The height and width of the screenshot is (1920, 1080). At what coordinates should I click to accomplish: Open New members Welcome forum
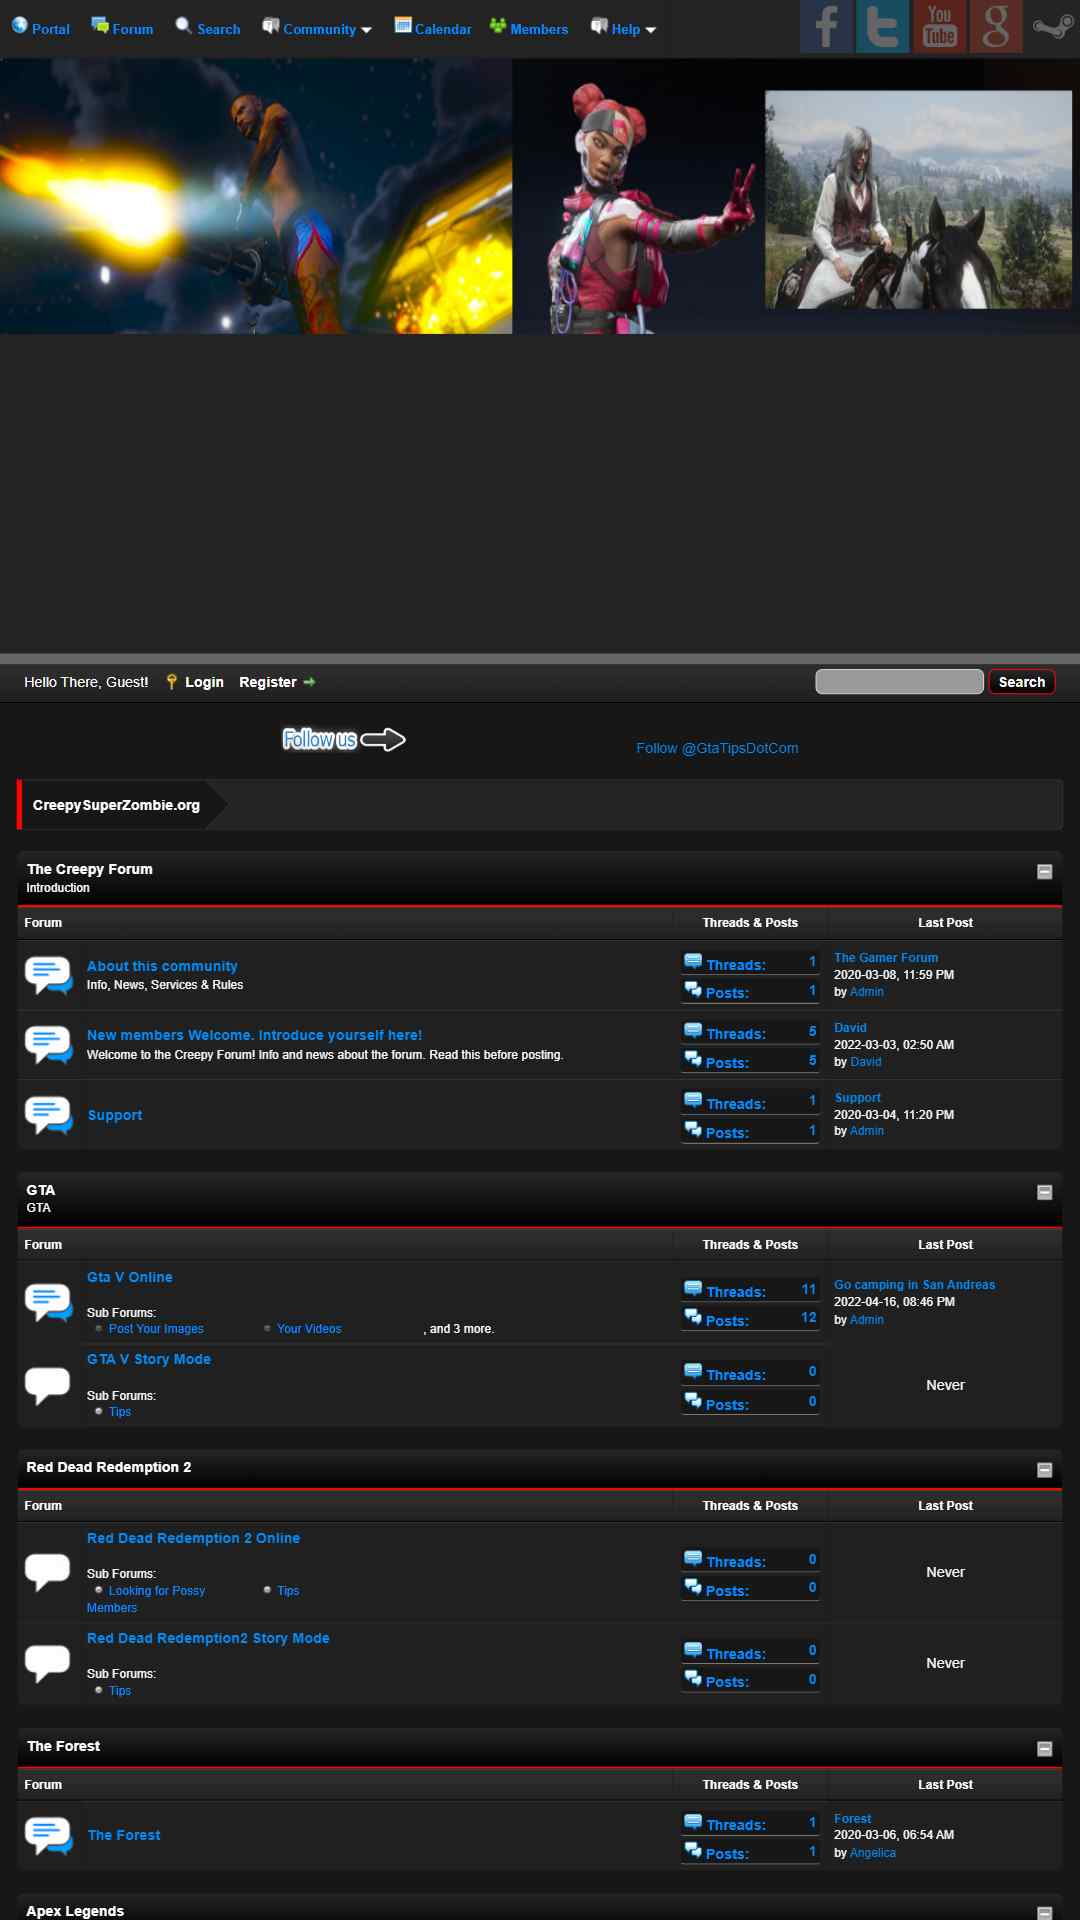pos(254,1035)
